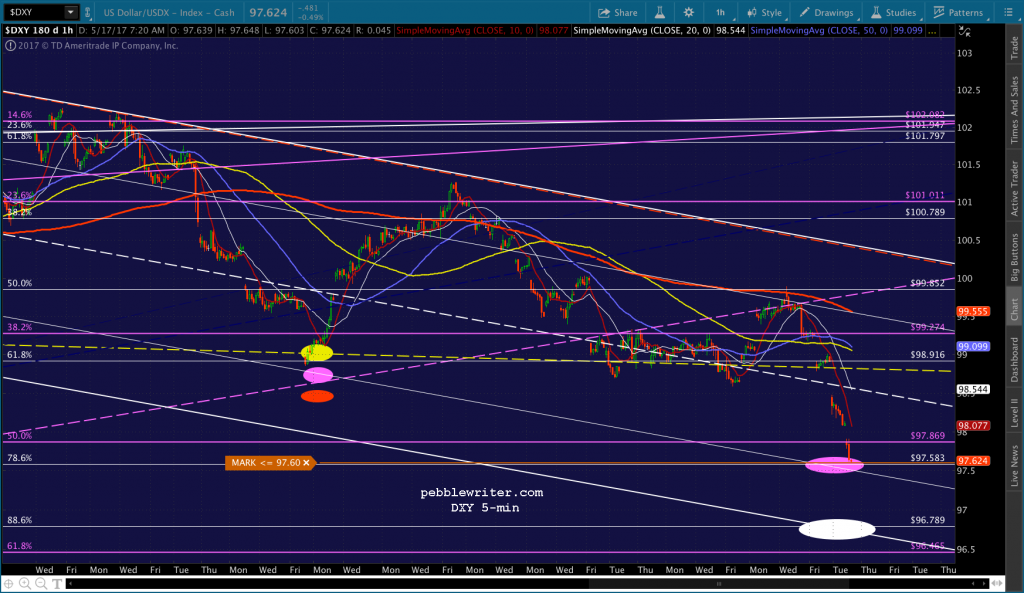Viewport: 1024px width, 593px height.
Task: Click the Share icon button
Action: point(617,13)
